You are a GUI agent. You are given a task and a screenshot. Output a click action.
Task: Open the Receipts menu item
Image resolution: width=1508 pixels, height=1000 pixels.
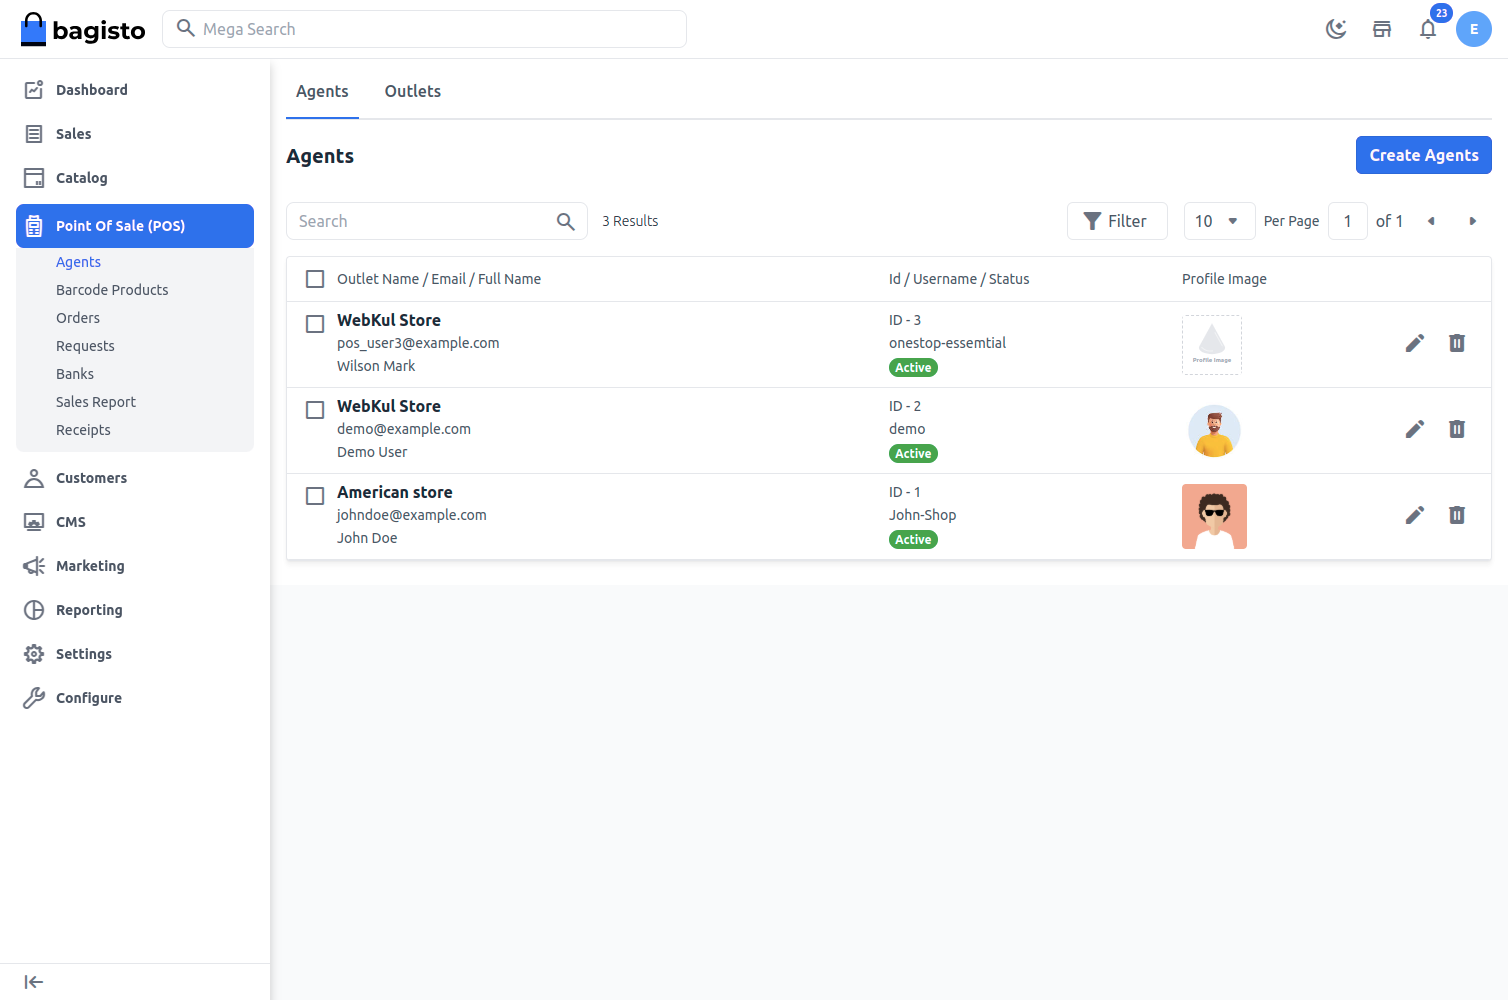(83, 429)
